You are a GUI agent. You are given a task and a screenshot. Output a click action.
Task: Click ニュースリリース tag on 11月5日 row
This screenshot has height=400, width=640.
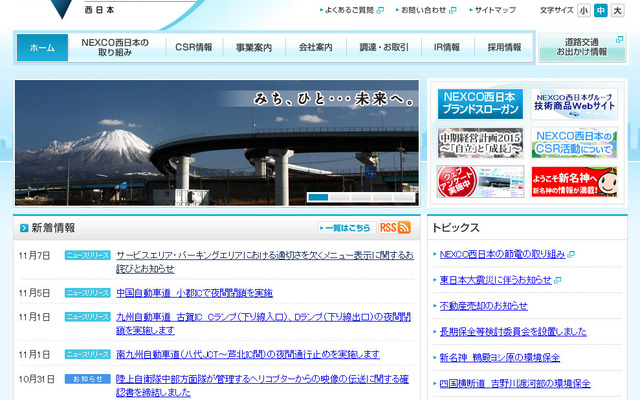[x=88, y=293]
